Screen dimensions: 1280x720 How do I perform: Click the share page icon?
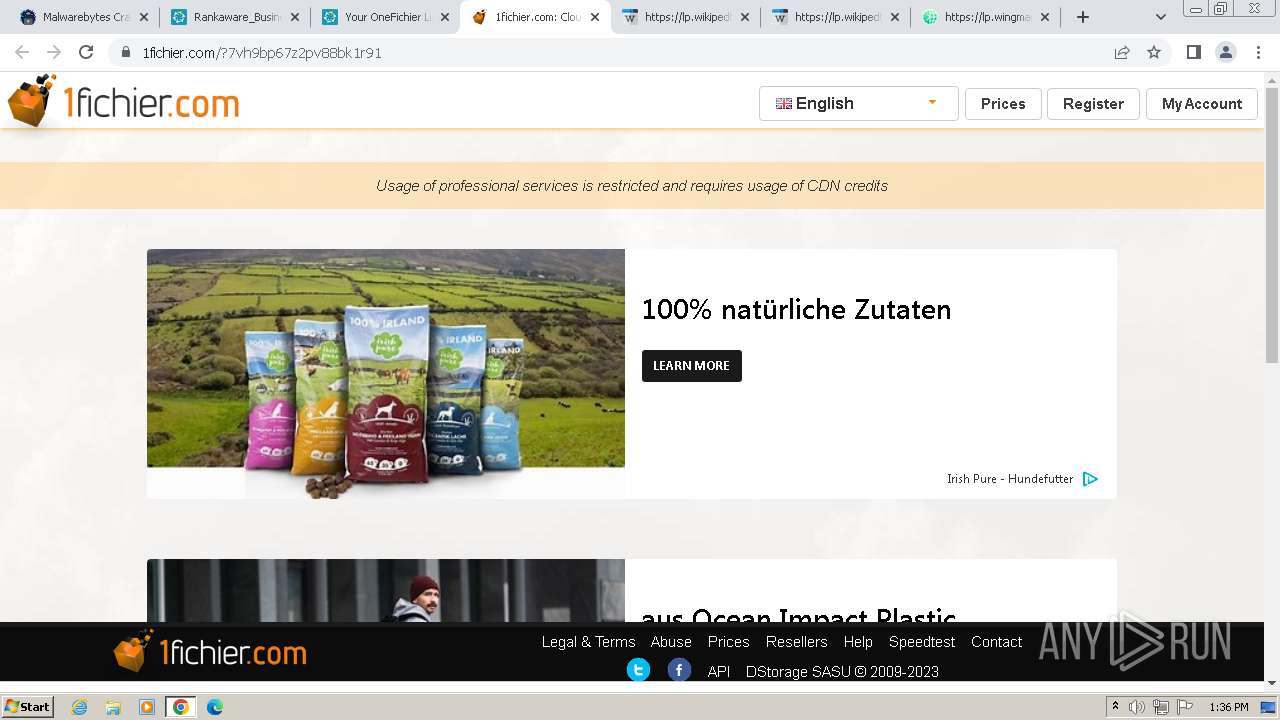click(1122, 53)
